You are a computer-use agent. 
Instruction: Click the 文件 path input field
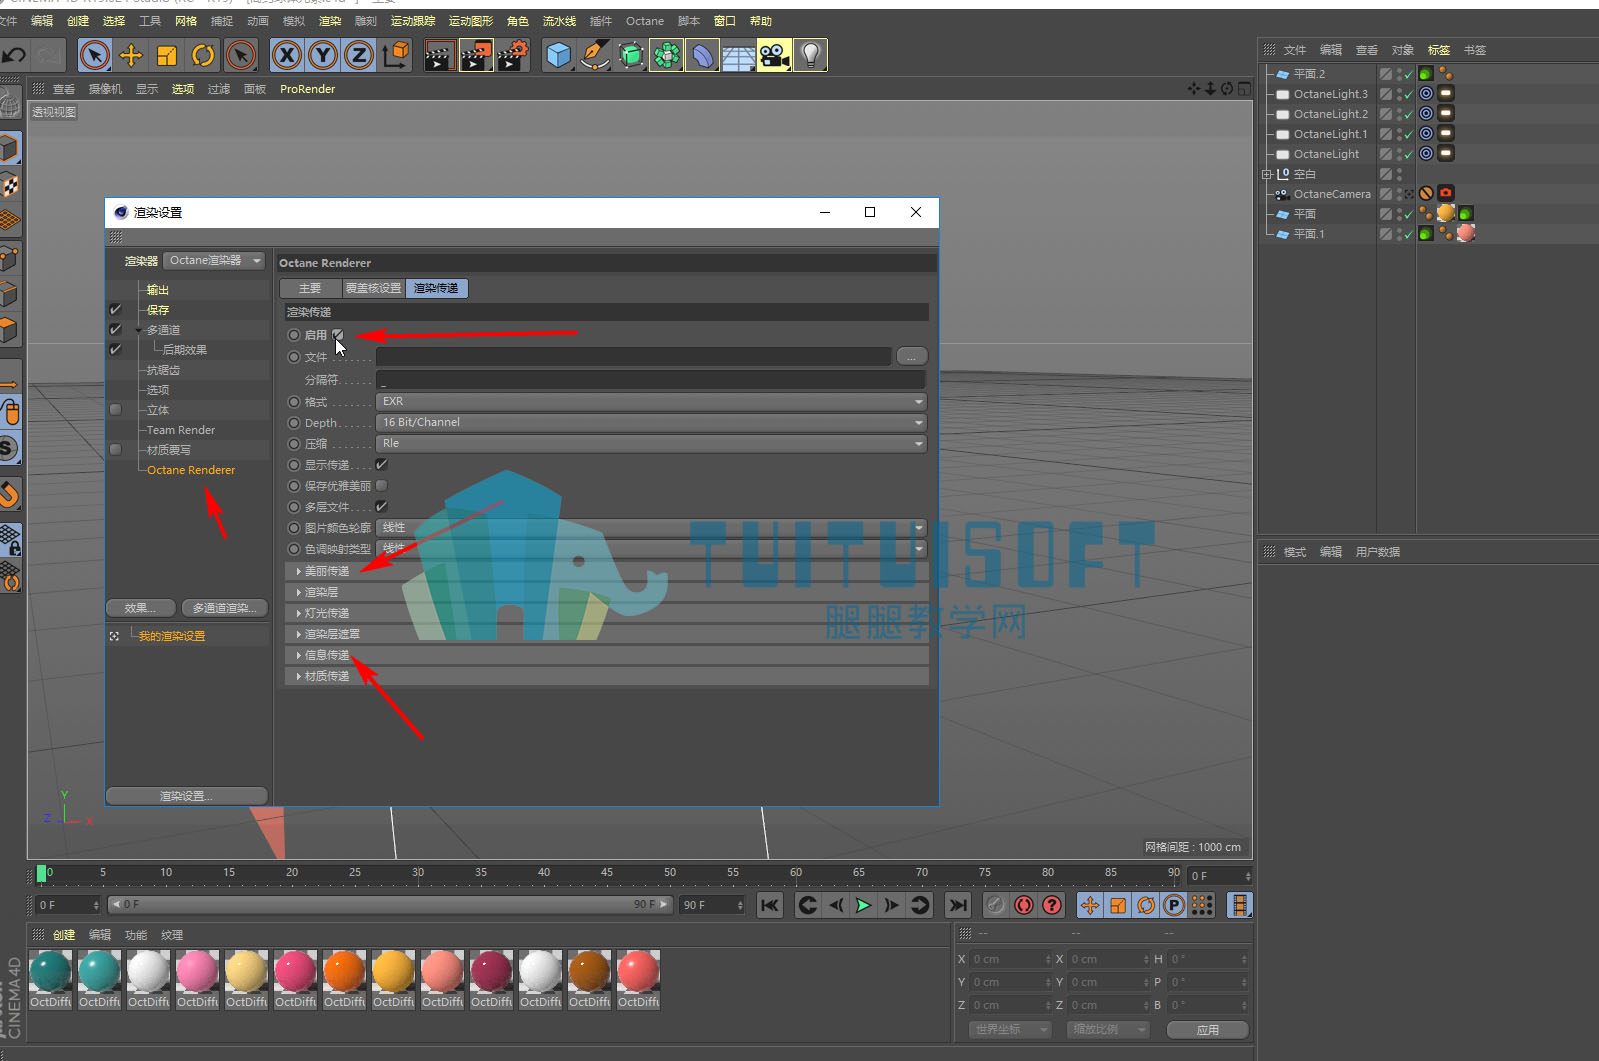(x=633, y=357)
